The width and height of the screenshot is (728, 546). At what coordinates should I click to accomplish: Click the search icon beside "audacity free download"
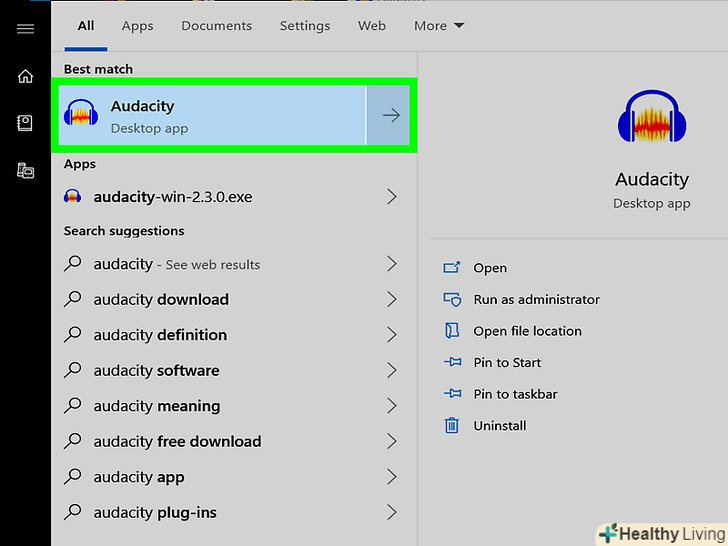[x=72, y=441]
